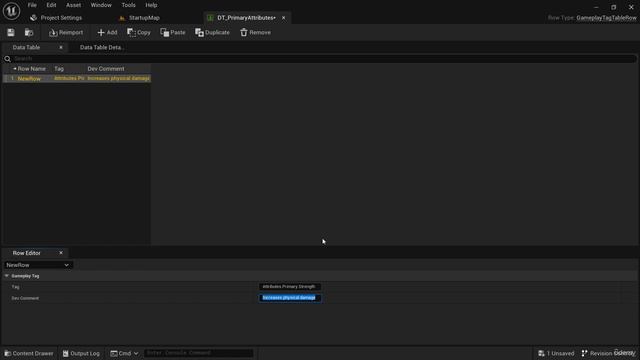Image resolution: width=640 pixels, height=360 pixels.
Task: Click the 1 Unsaved indicator
Action: (x=556, y=353)
